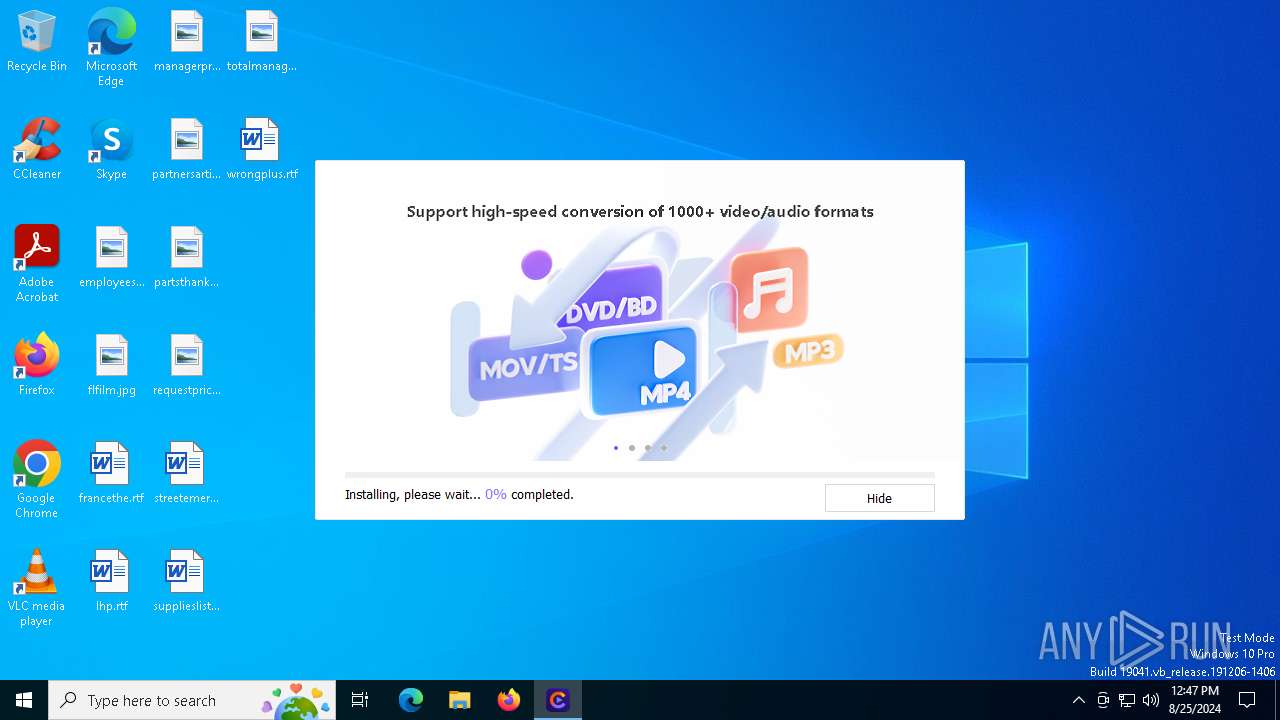This screenshot has width=1280, height=720.
Task: Open File Explorer from the taskbar
Action: coord(459,700)
